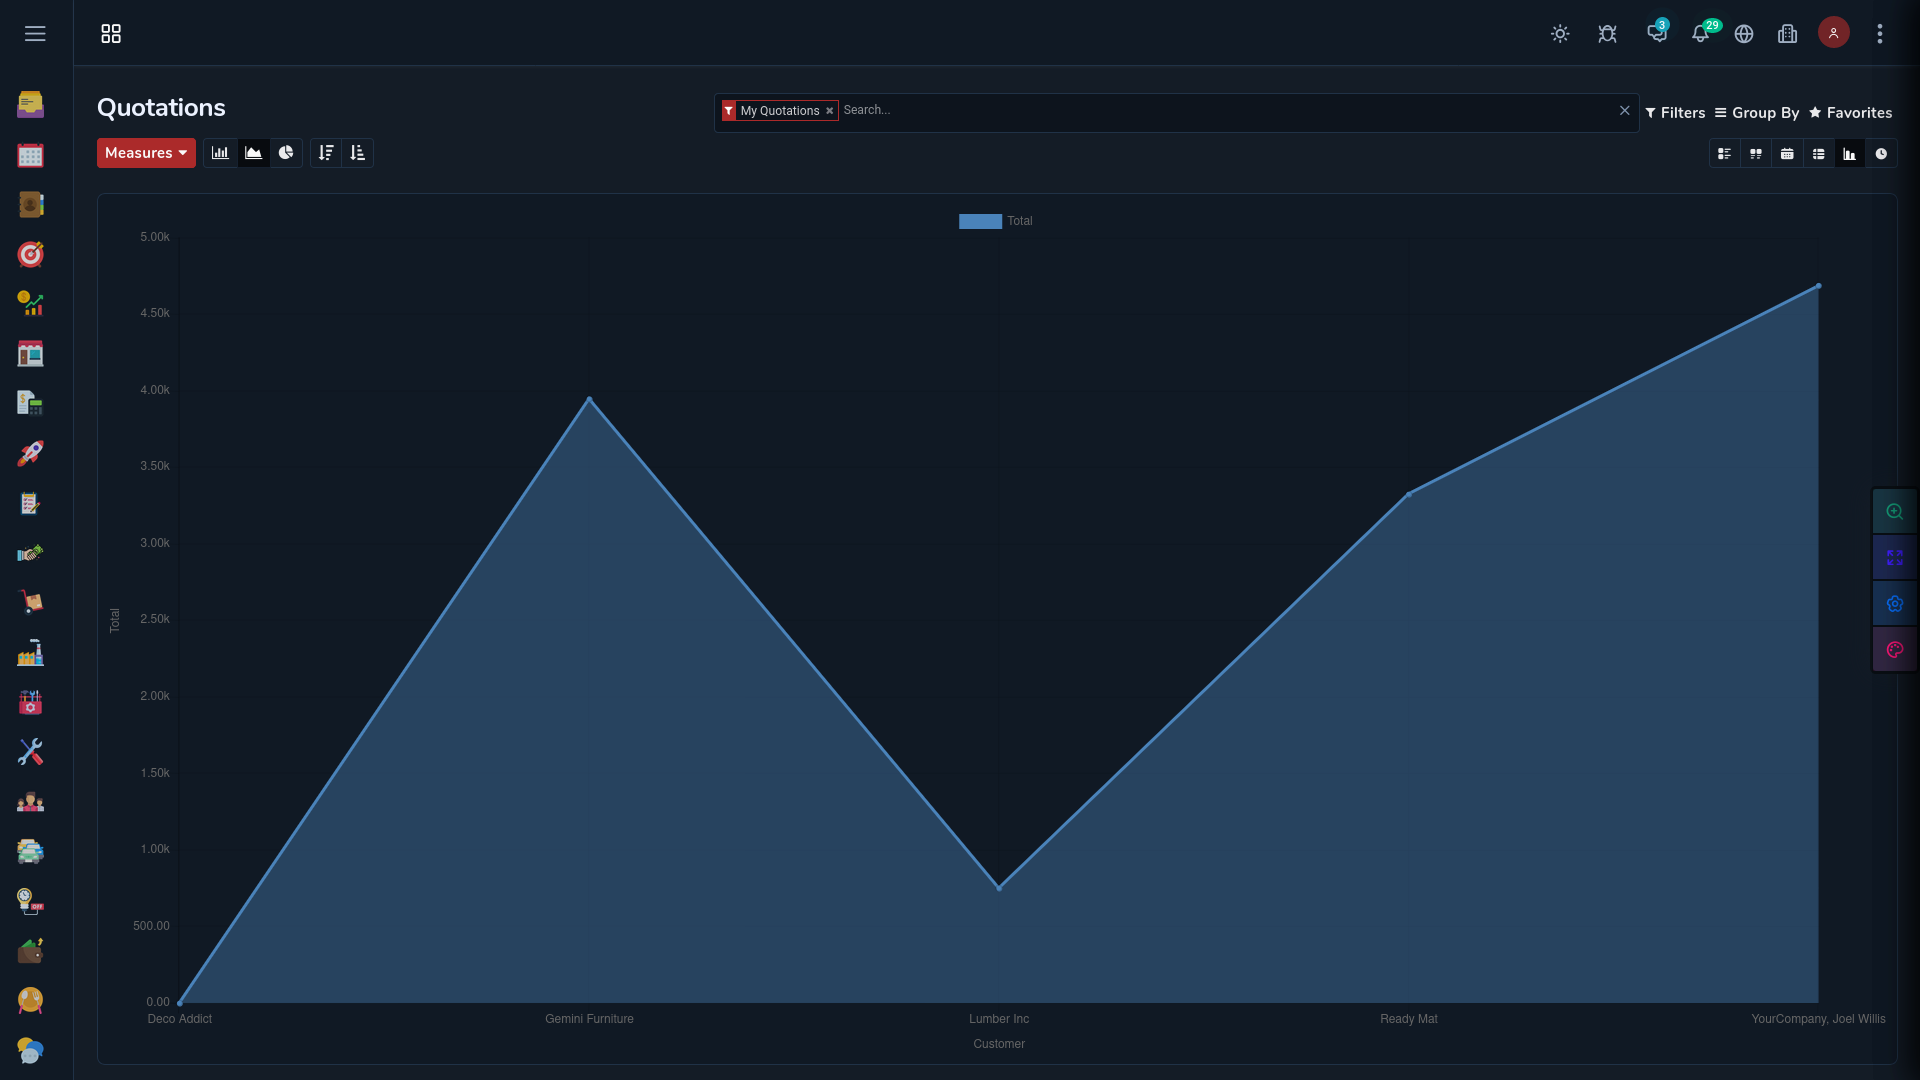Open the red toolbox app
The width and height of the screenshot is (1920, 1080).
point(30,702)
